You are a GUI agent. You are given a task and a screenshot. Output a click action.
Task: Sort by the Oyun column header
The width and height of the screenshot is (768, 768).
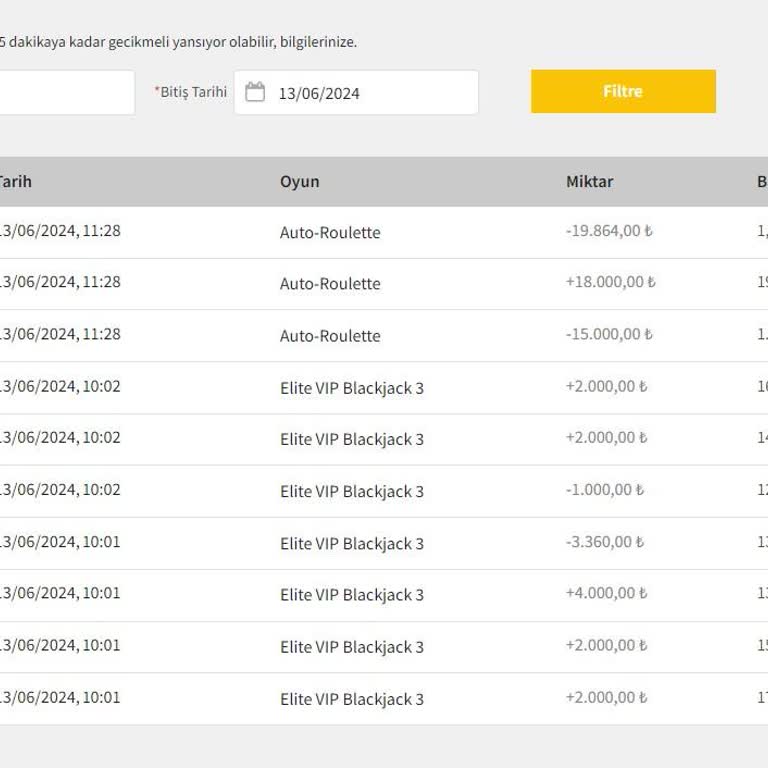tap(300, 182)
